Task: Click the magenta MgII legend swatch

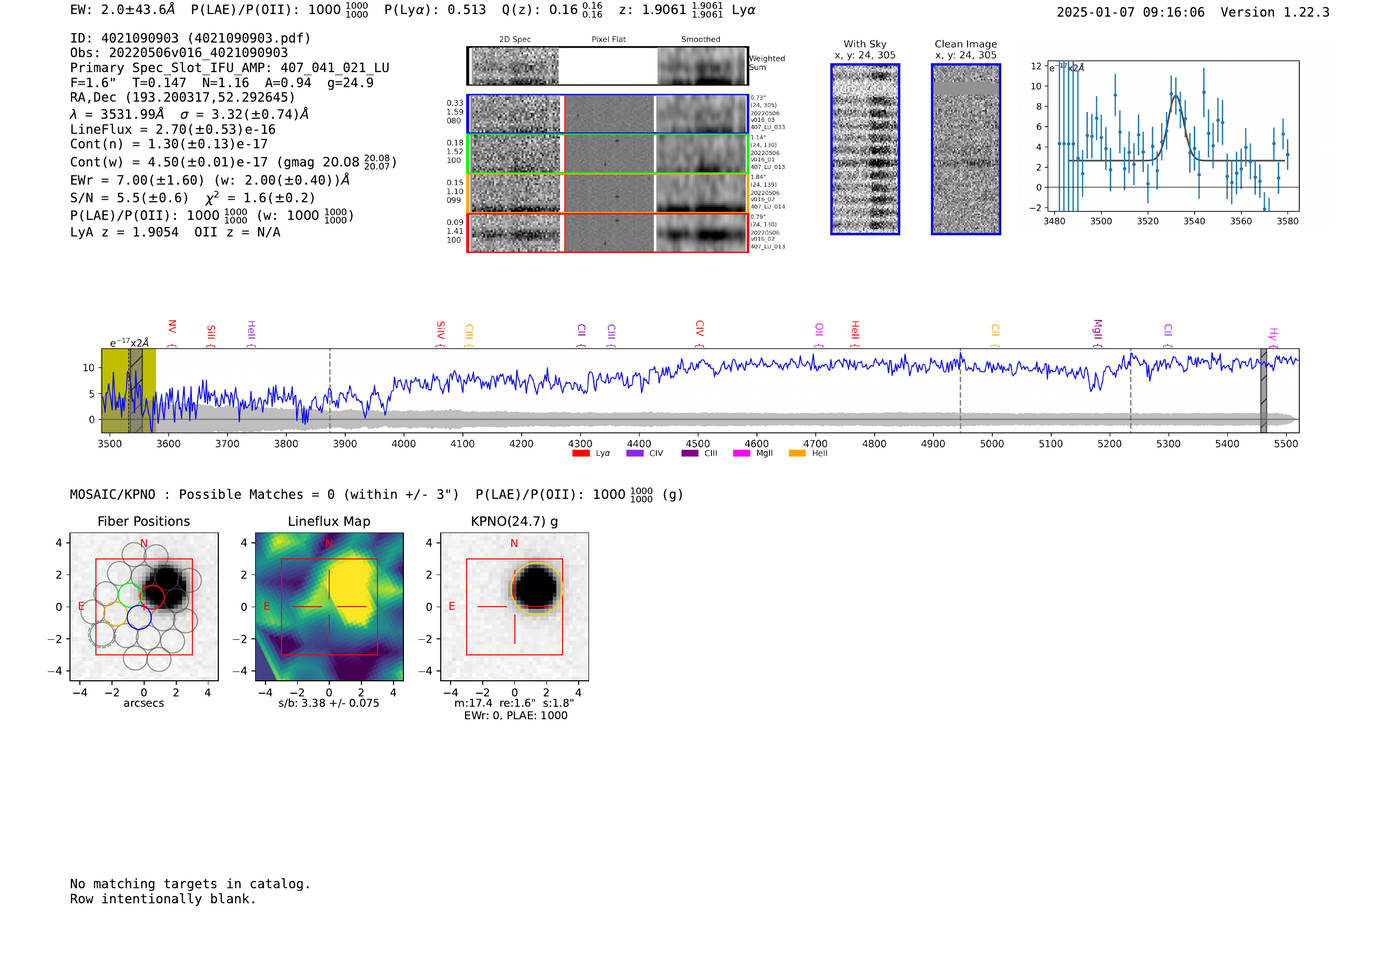Action: coord(741,453)
